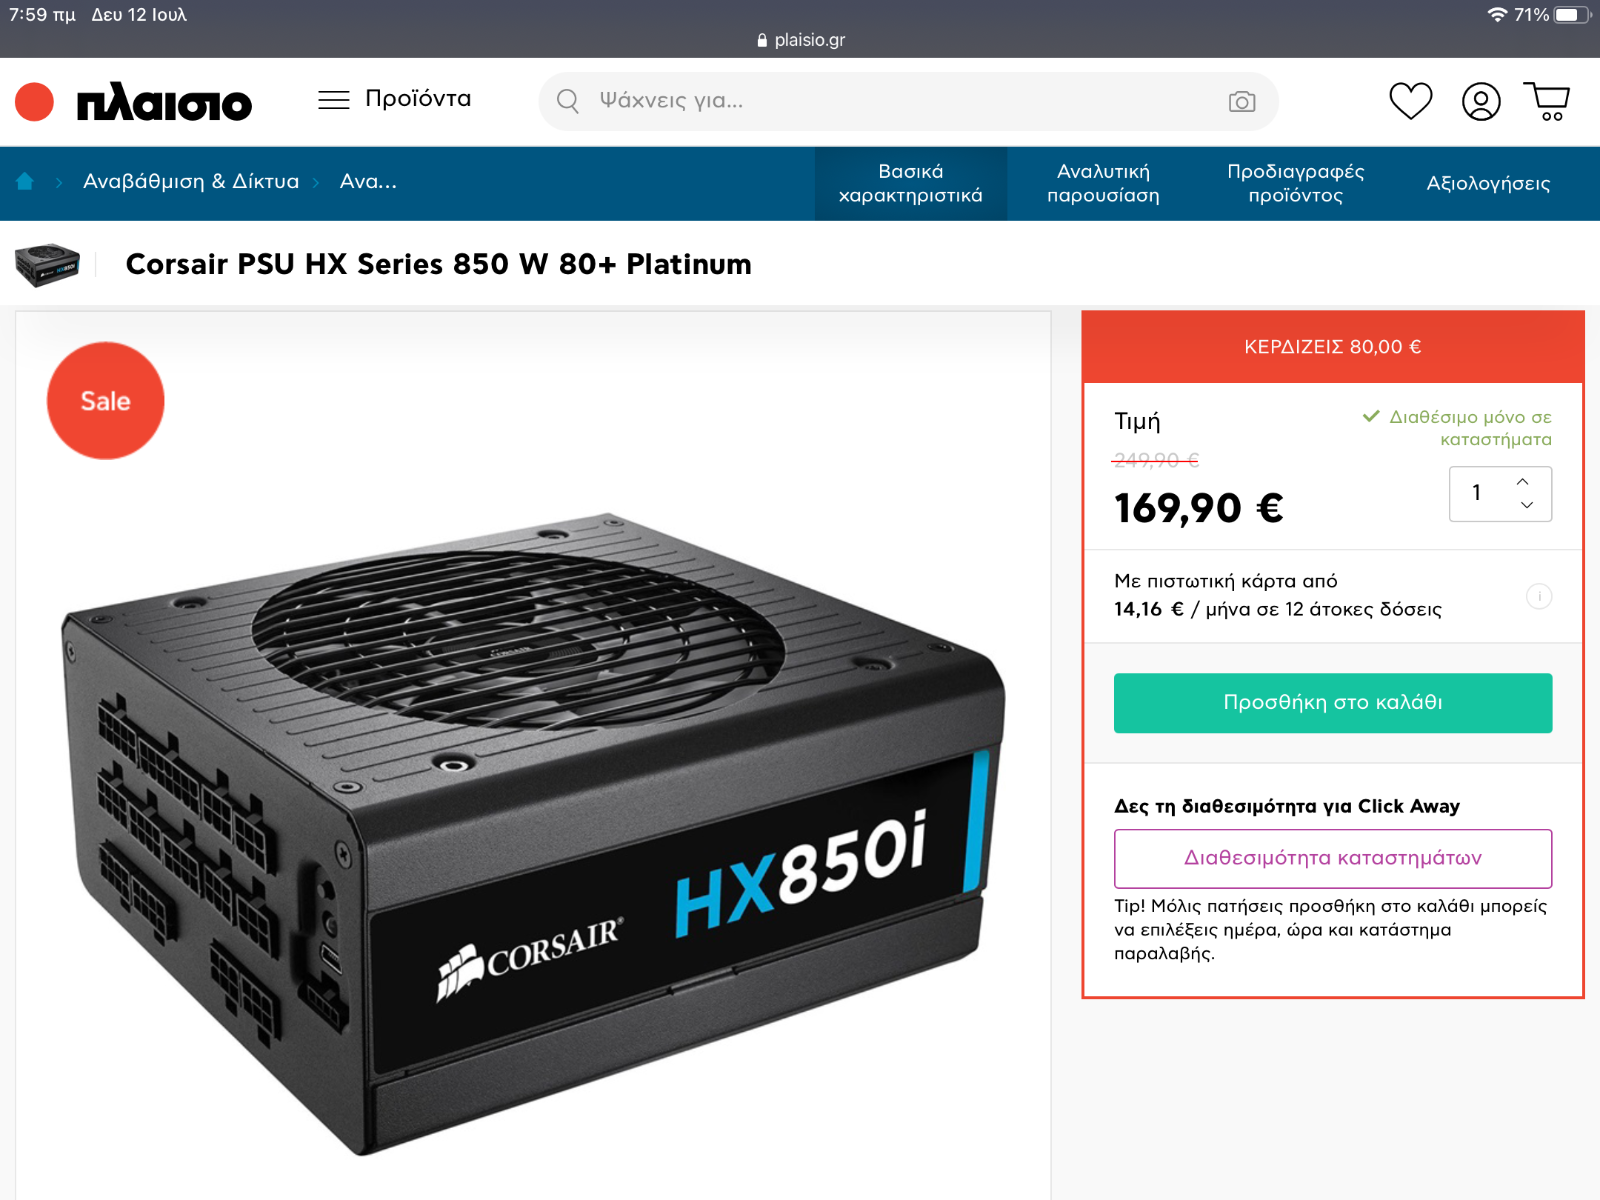Open the shopping cart icon
The height and width of the screenshot is (1200, 1600).
[x=1547, y=101]
